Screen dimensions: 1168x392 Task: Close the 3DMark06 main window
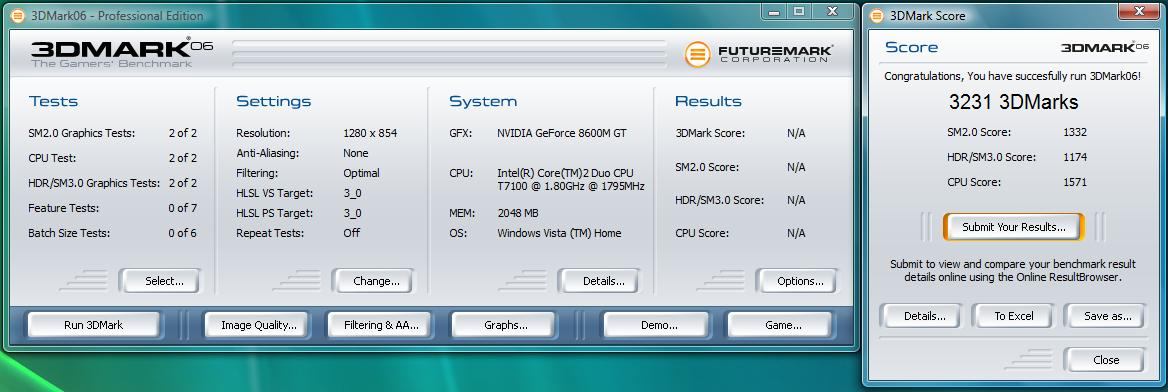(832, 11)
